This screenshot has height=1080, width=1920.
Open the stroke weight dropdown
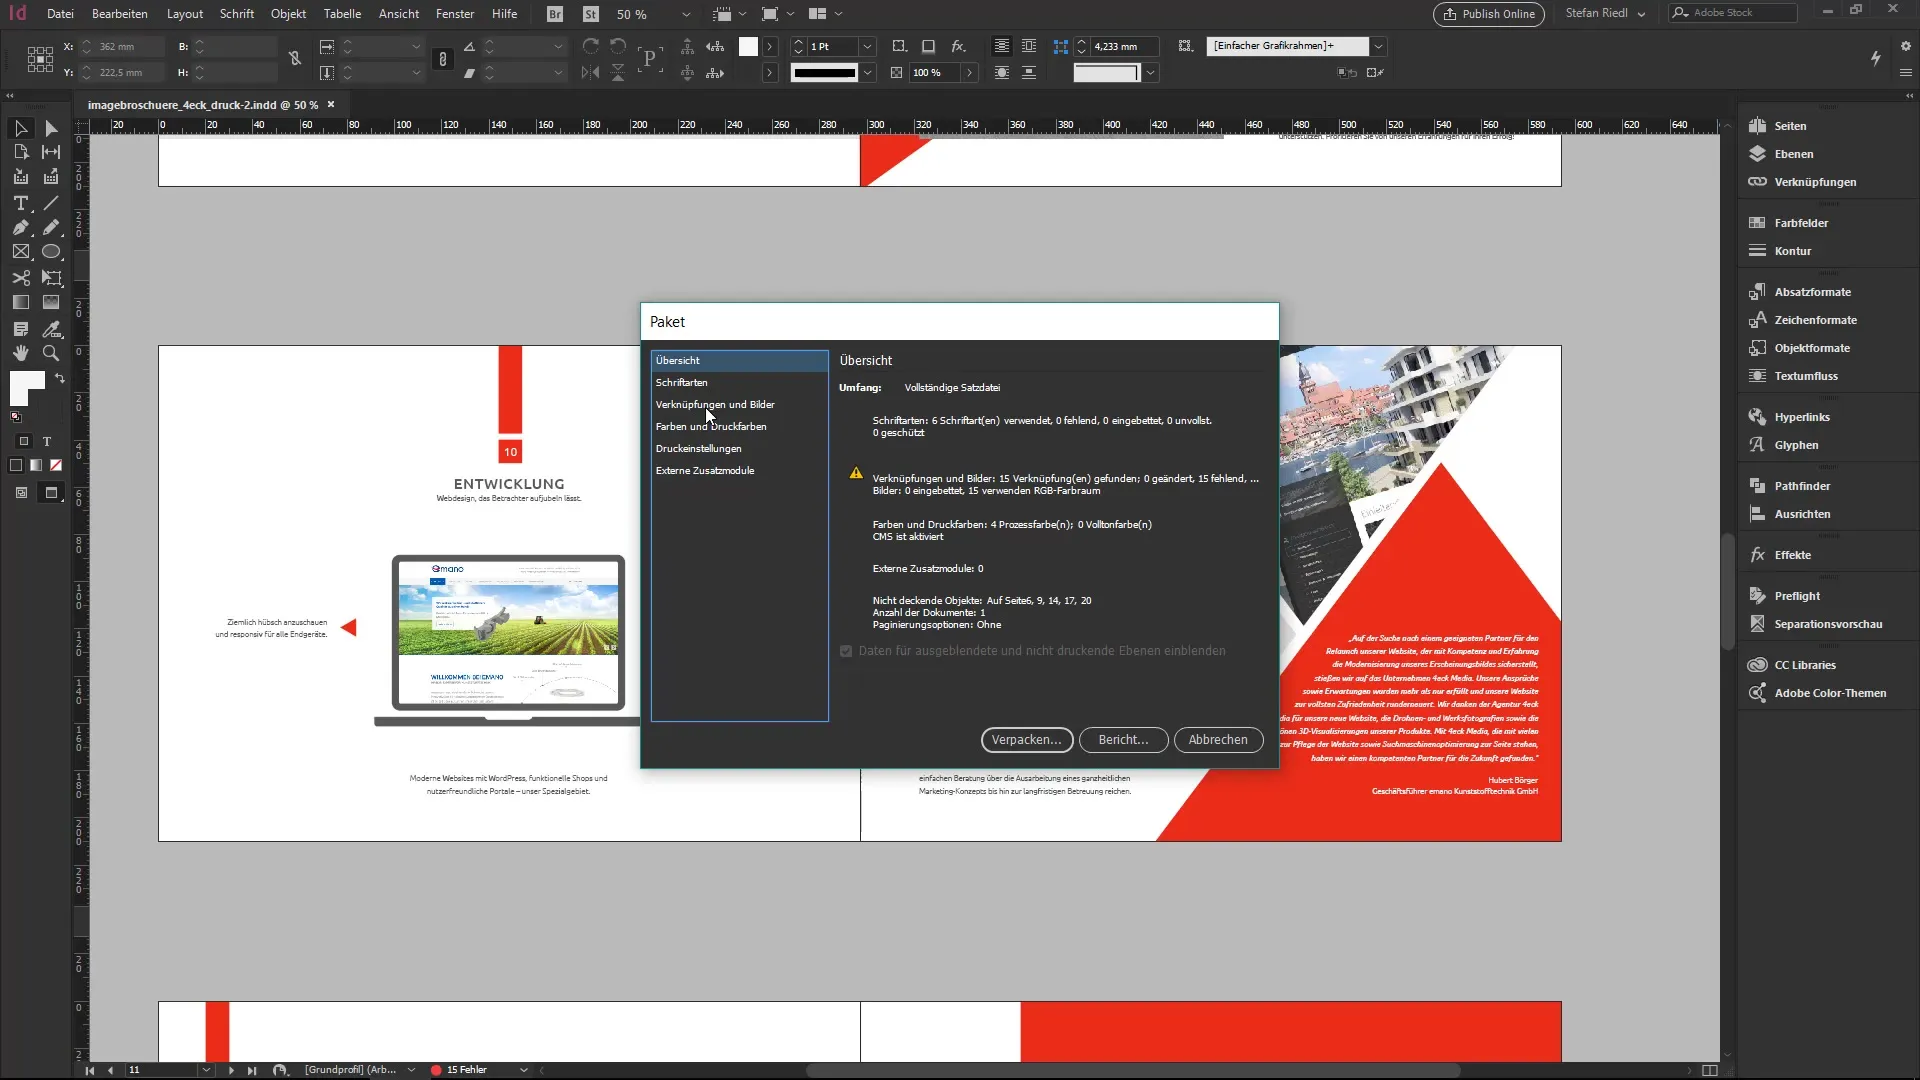(x=868, y=46)
